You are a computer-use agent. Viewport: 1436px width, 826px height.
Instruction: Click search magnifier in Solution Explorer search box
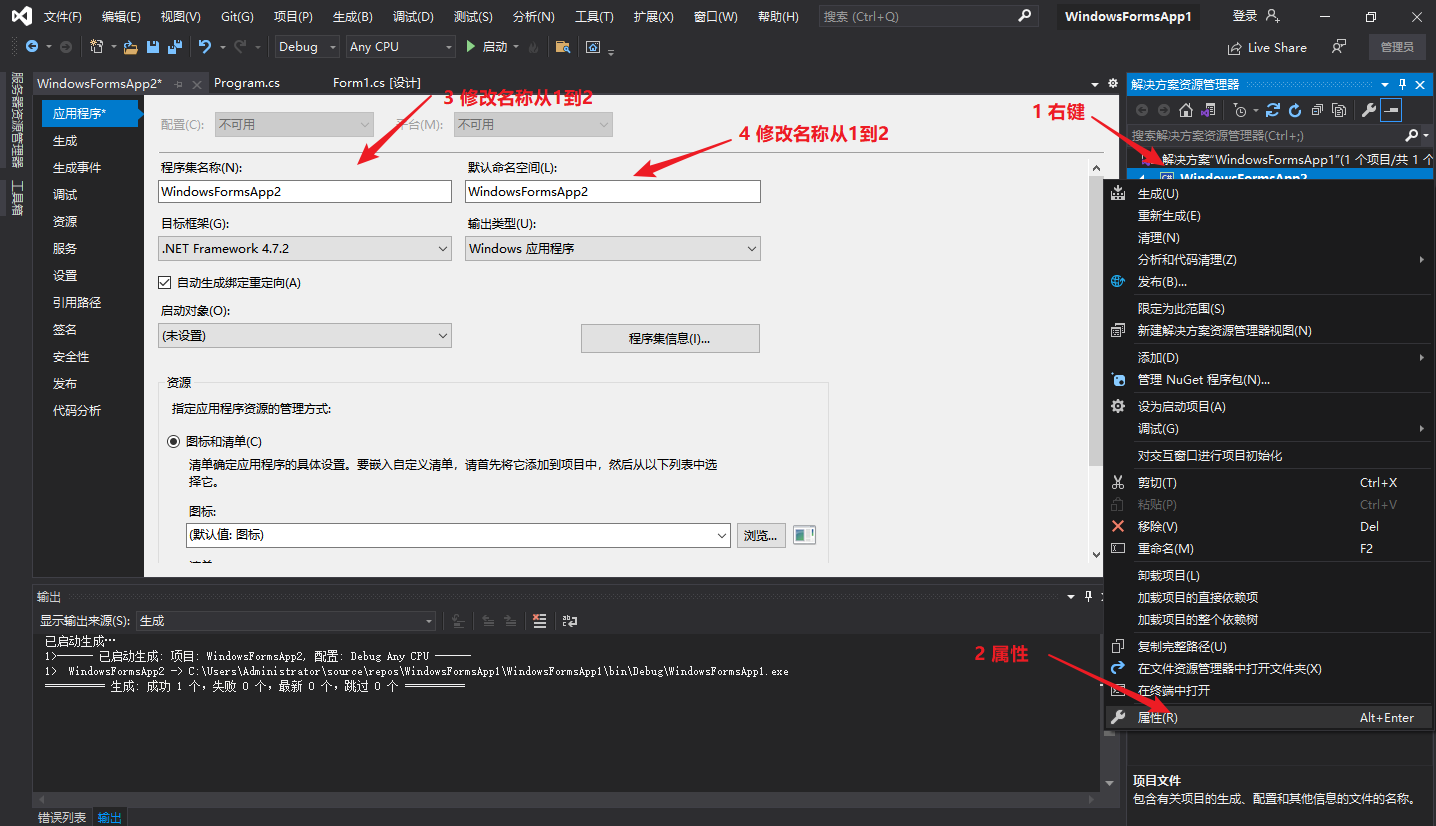[1411, 135]
